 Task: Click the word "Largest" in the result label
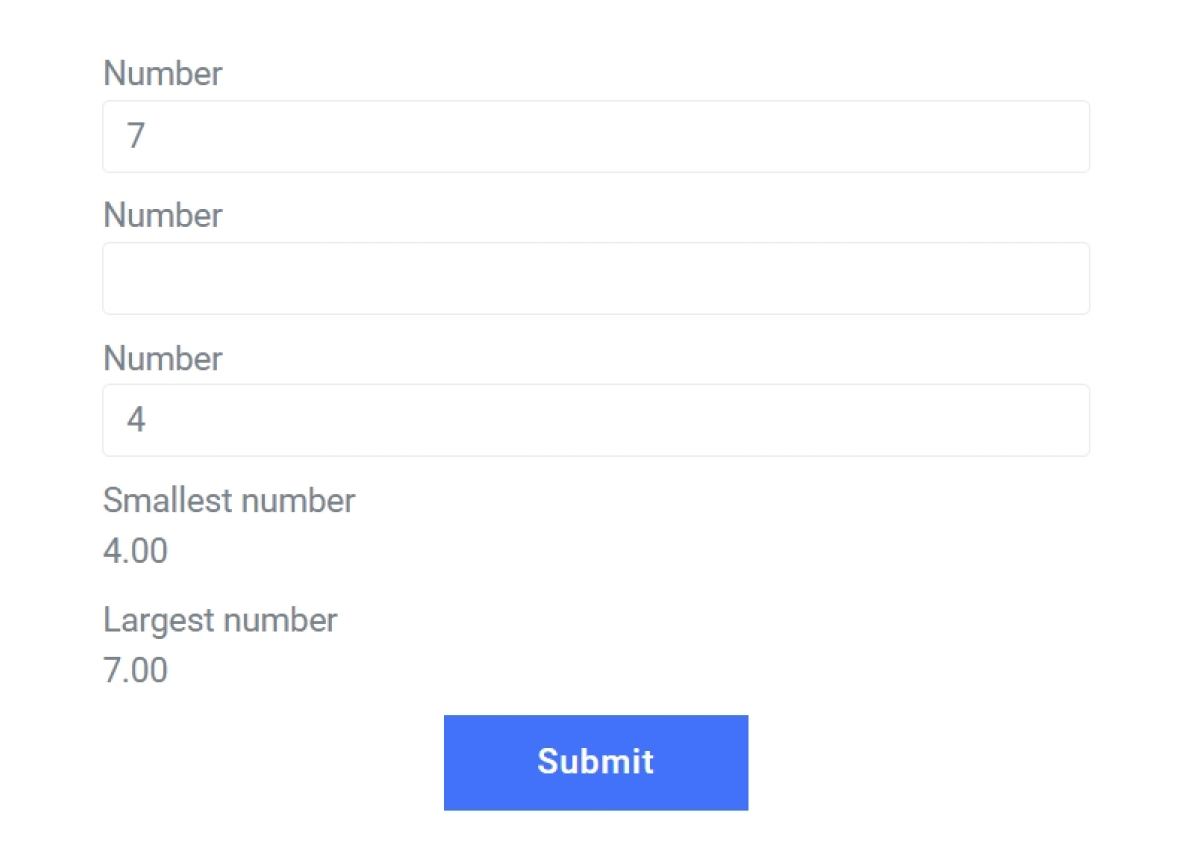pos(158,620)
